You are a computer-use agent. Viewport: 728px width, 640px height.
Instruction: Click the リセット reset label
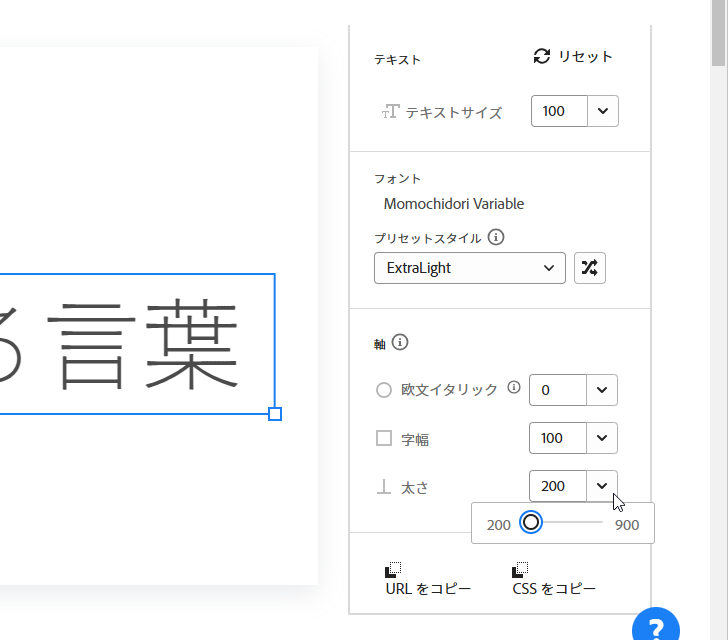point(585,57)
